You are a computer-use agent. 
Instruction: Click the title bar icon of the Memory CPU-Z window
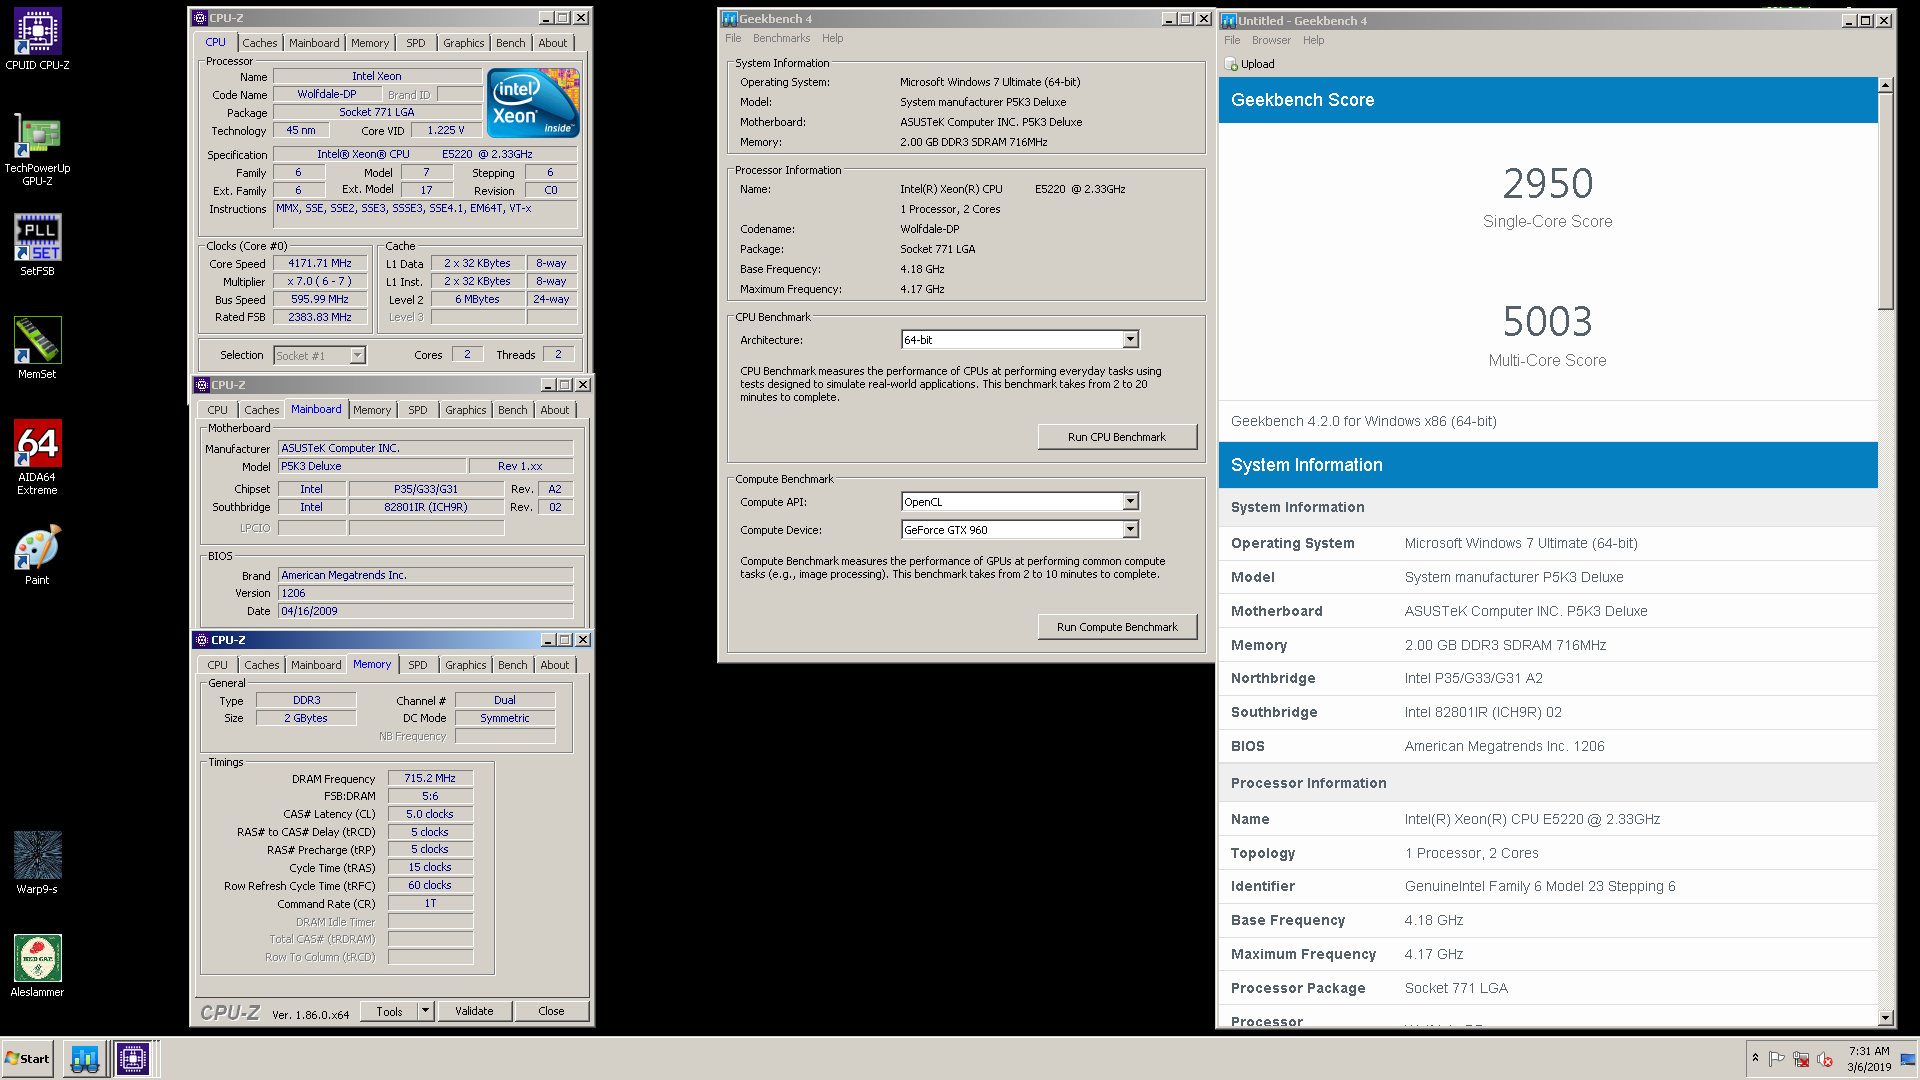click(x=202, y=640)
